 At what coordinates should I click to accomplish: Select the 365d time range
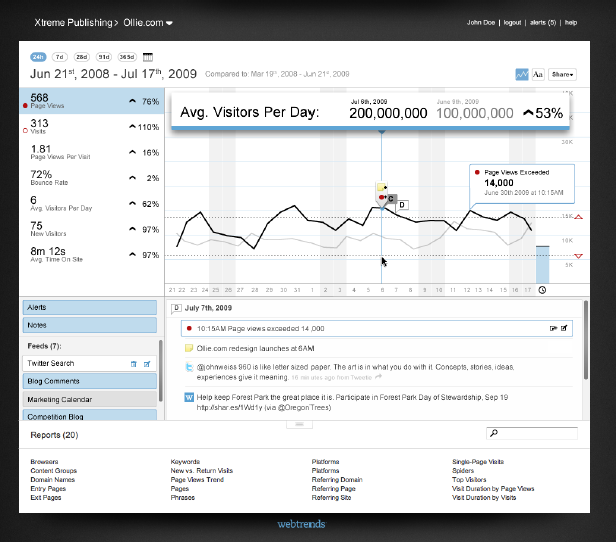pyautogui.click(x=127, y=57)
